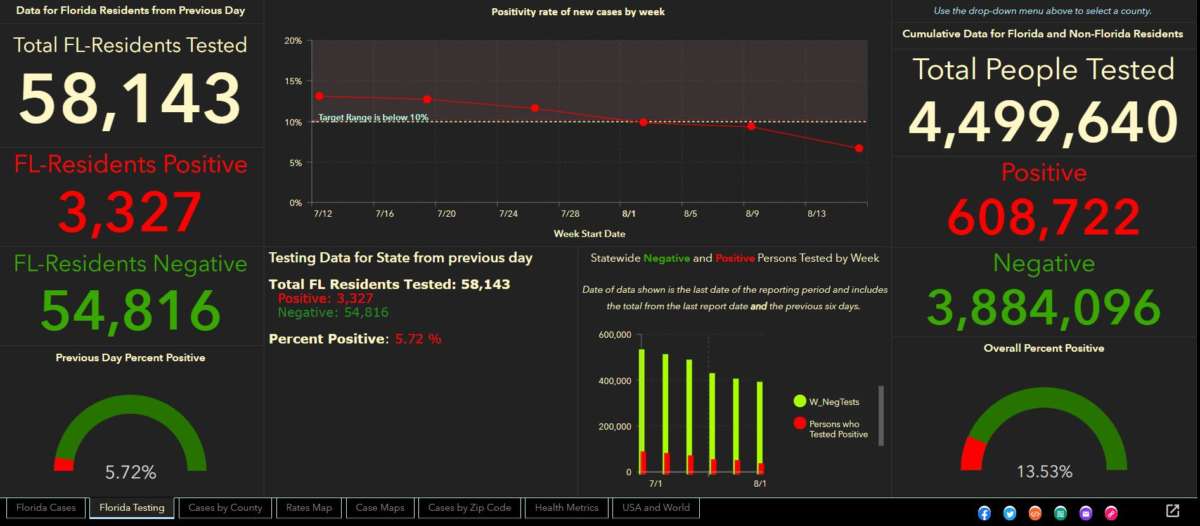Select the 7/12 data point on positivity chart

[x=319, y=96]
